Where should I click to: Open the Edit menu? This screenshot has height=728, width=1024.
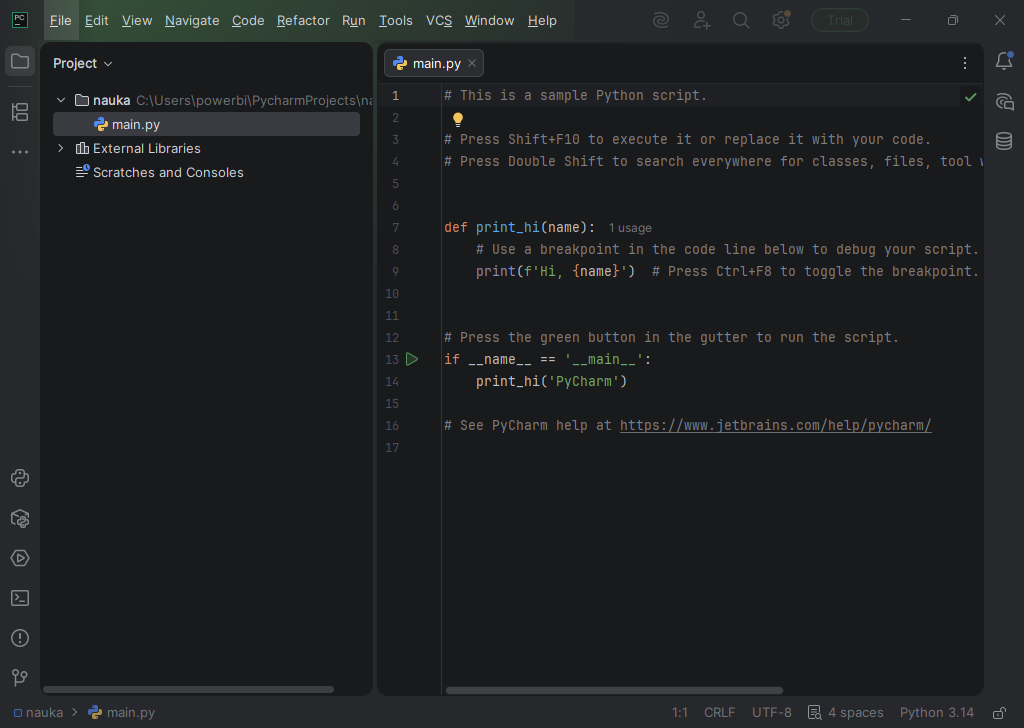(97, 20)
